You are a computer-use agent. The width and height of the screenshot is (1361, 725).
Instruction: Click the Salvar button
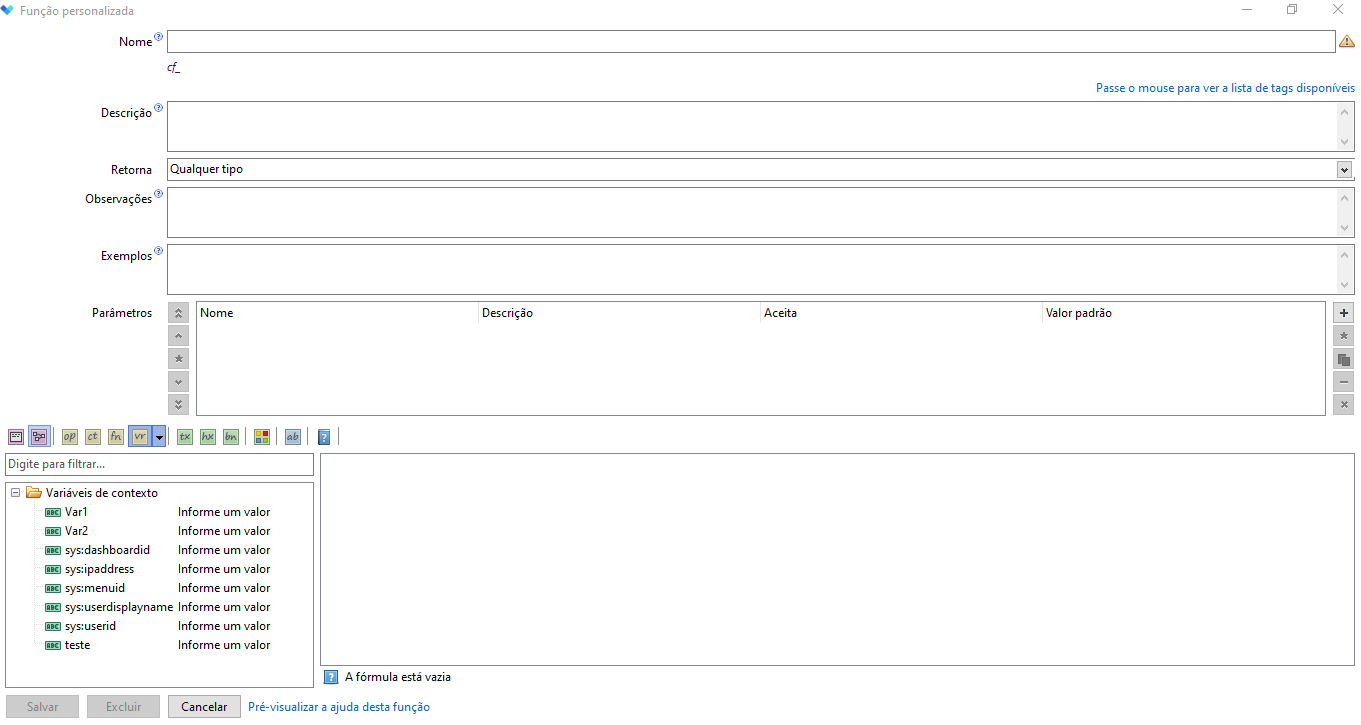point(43,707)
